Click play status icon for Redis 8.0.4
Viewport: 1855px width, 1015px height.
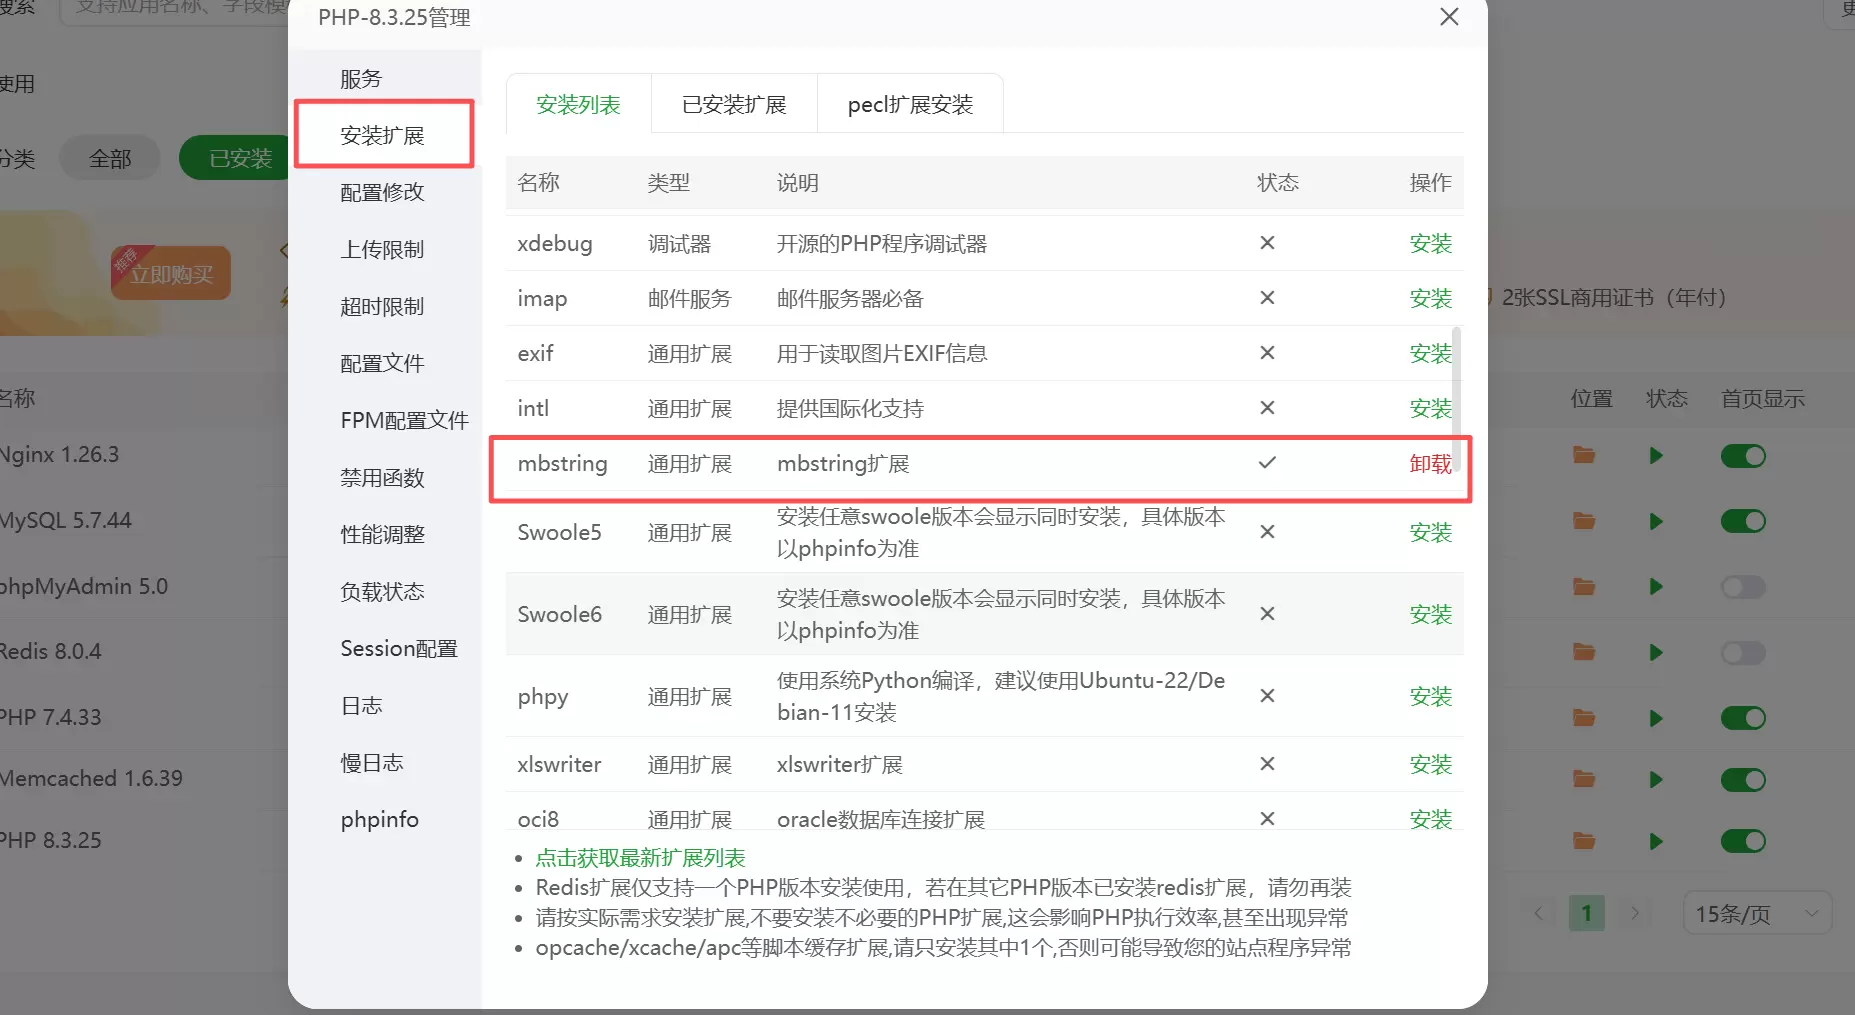(x=1656, y=653)
